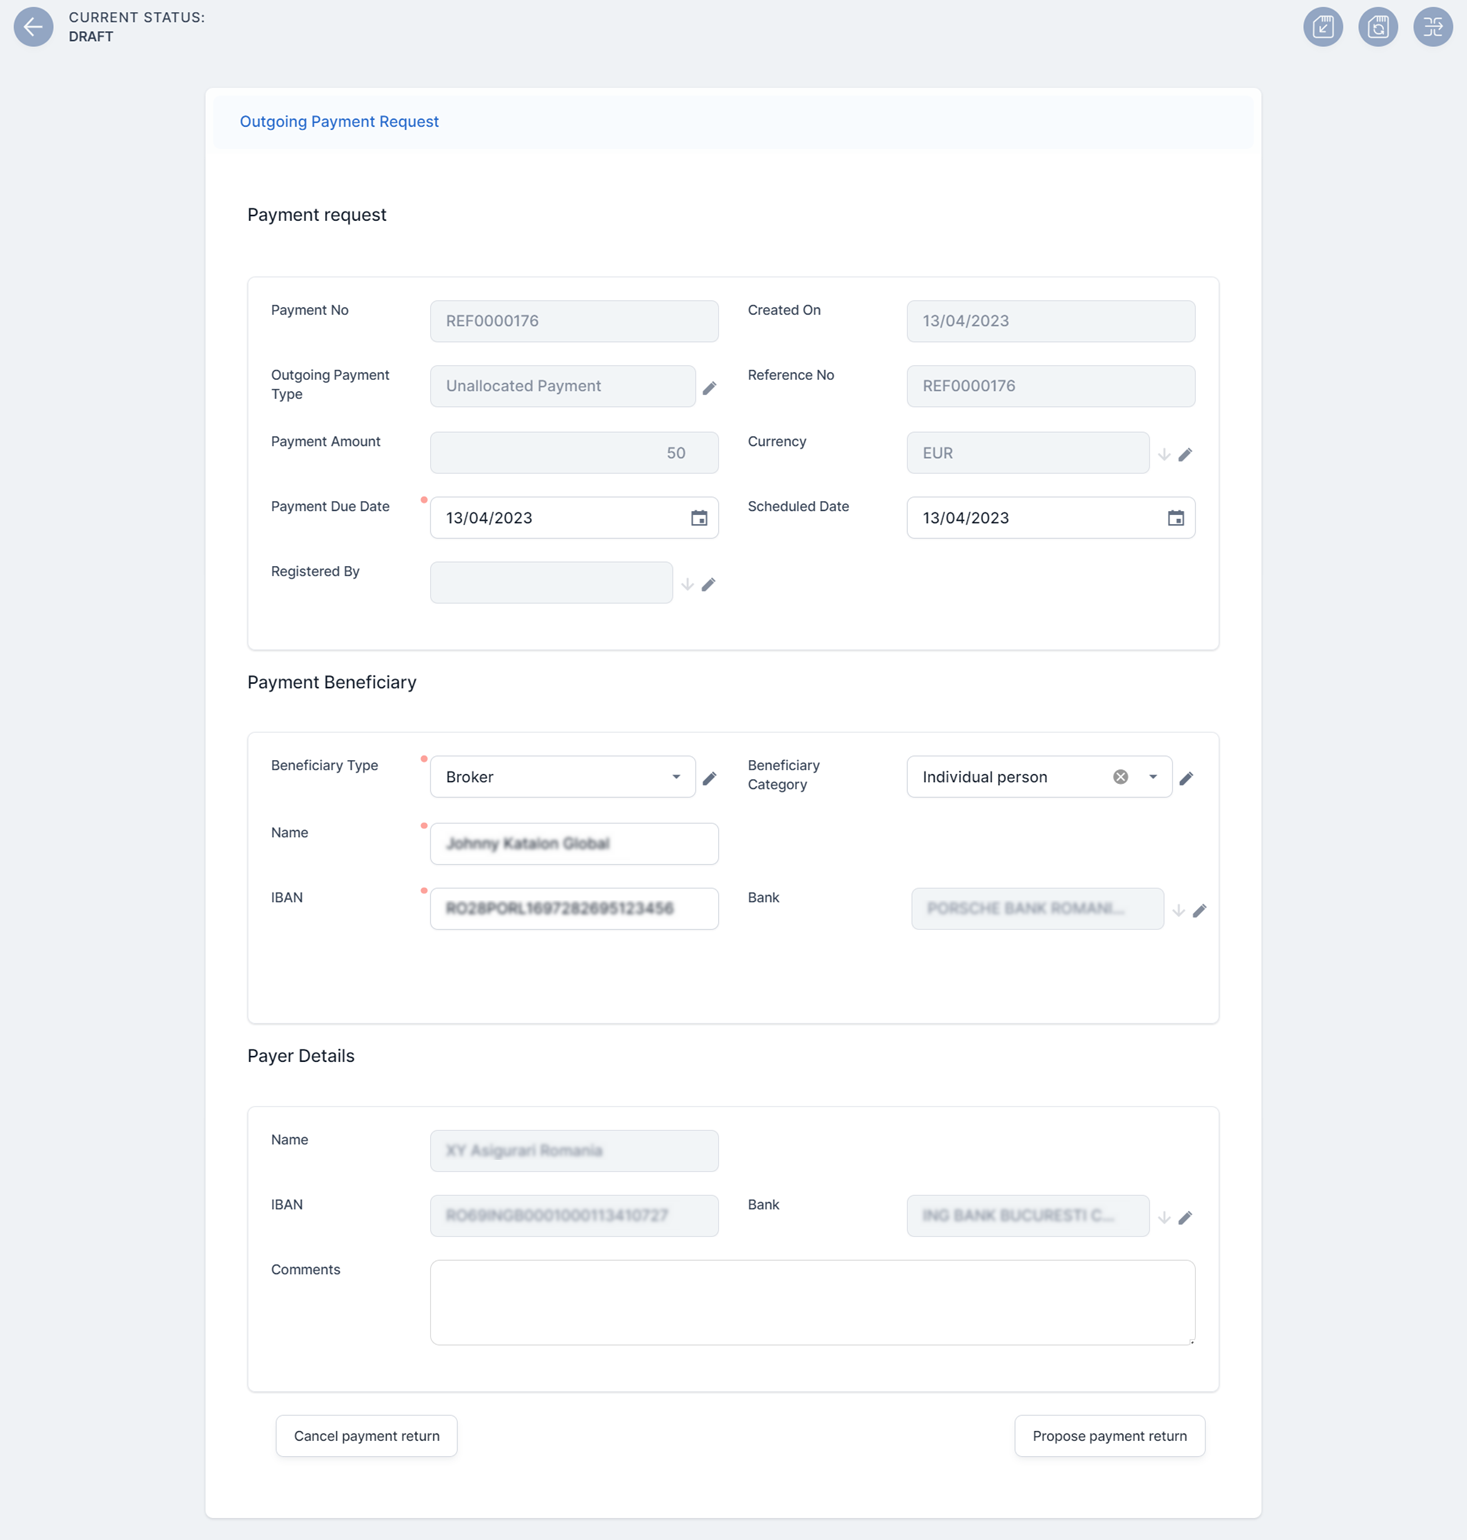The image size is (1467, 1540).
Task: Open the Currency dropdown arrow
Action: 1164,455
